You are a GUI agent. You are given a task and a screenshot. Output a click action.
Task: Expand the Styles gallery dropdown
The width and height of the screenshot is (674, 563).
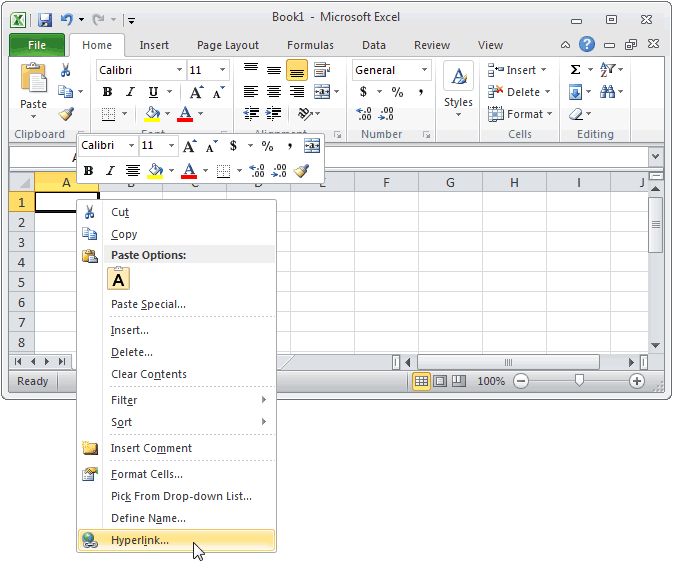458,115
